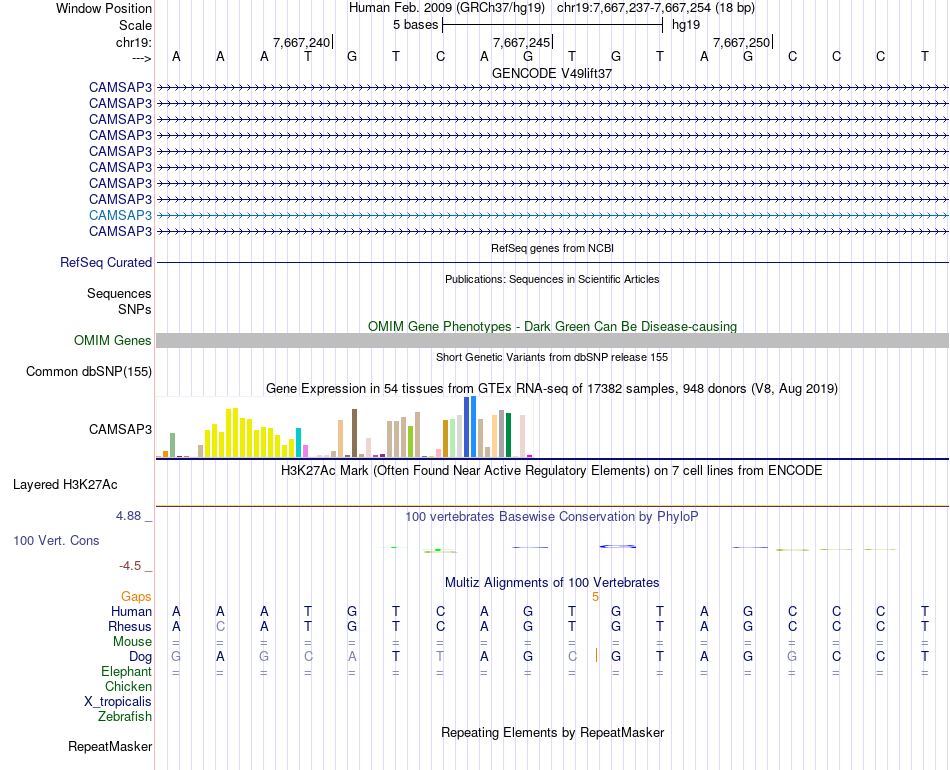Open the Common dbSNP(155) track label
Screen dimensions: 950x770
pyautogui.click(x=88, y=371)
